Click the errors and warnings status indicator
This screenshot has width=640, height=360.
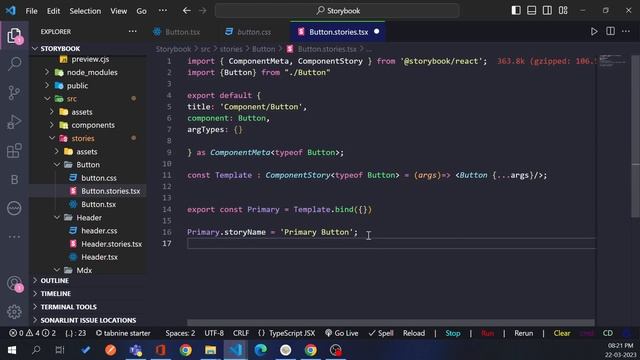pos(33,333)
